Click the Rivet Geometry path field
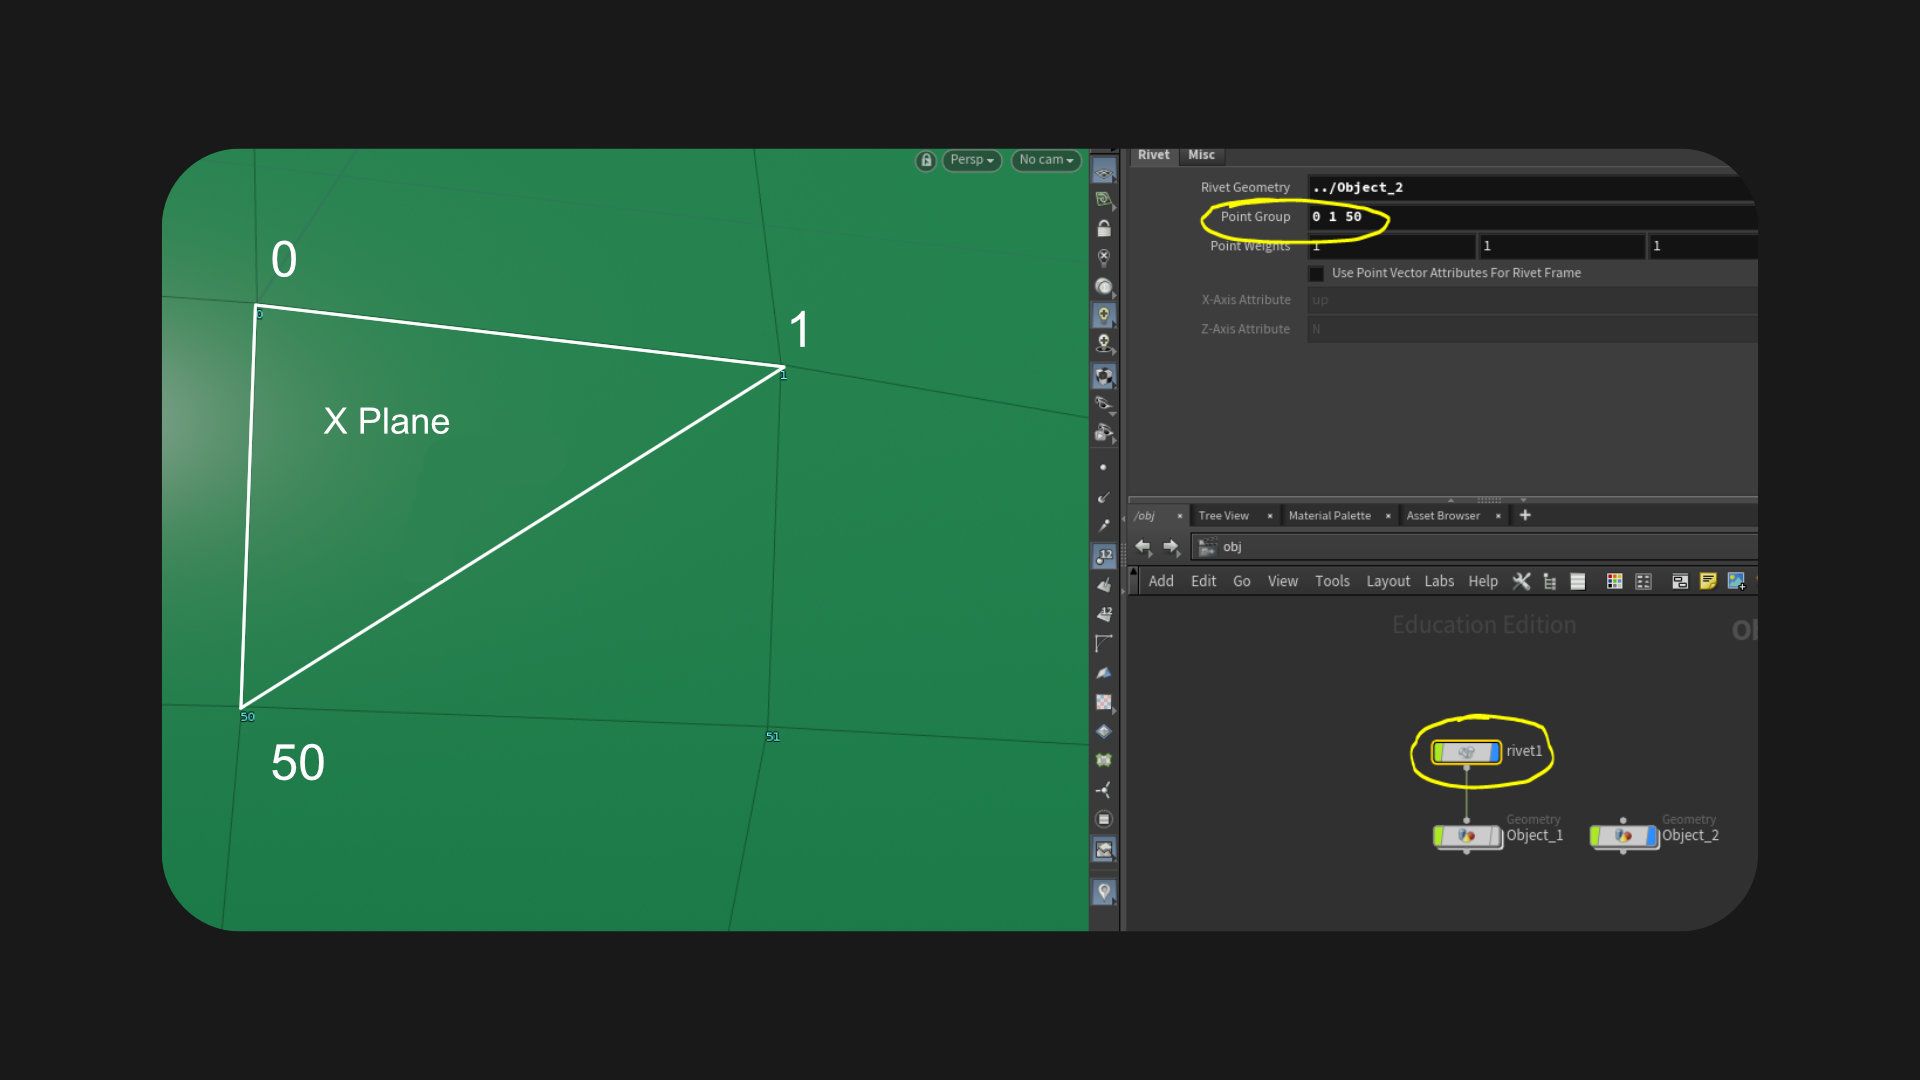1920x1080 pixels. pyautogui.click(x=1532, y=187)
